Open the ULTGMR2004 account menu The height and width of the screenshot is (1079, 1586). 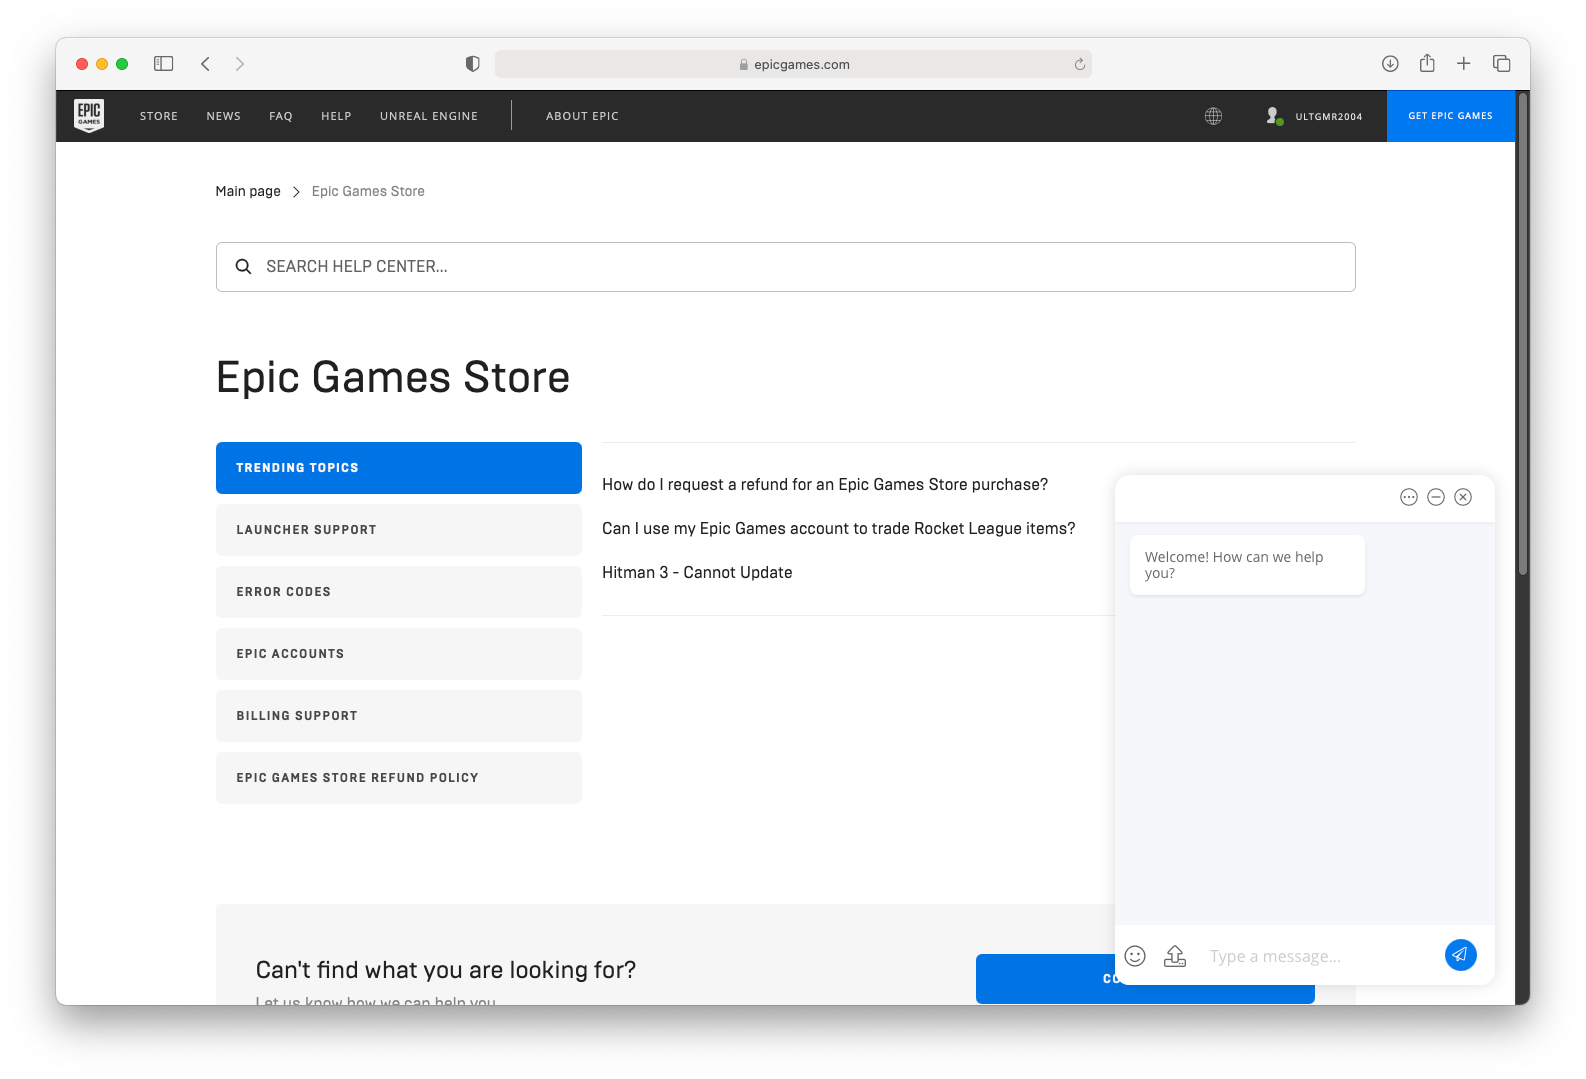coord(1314,116)
